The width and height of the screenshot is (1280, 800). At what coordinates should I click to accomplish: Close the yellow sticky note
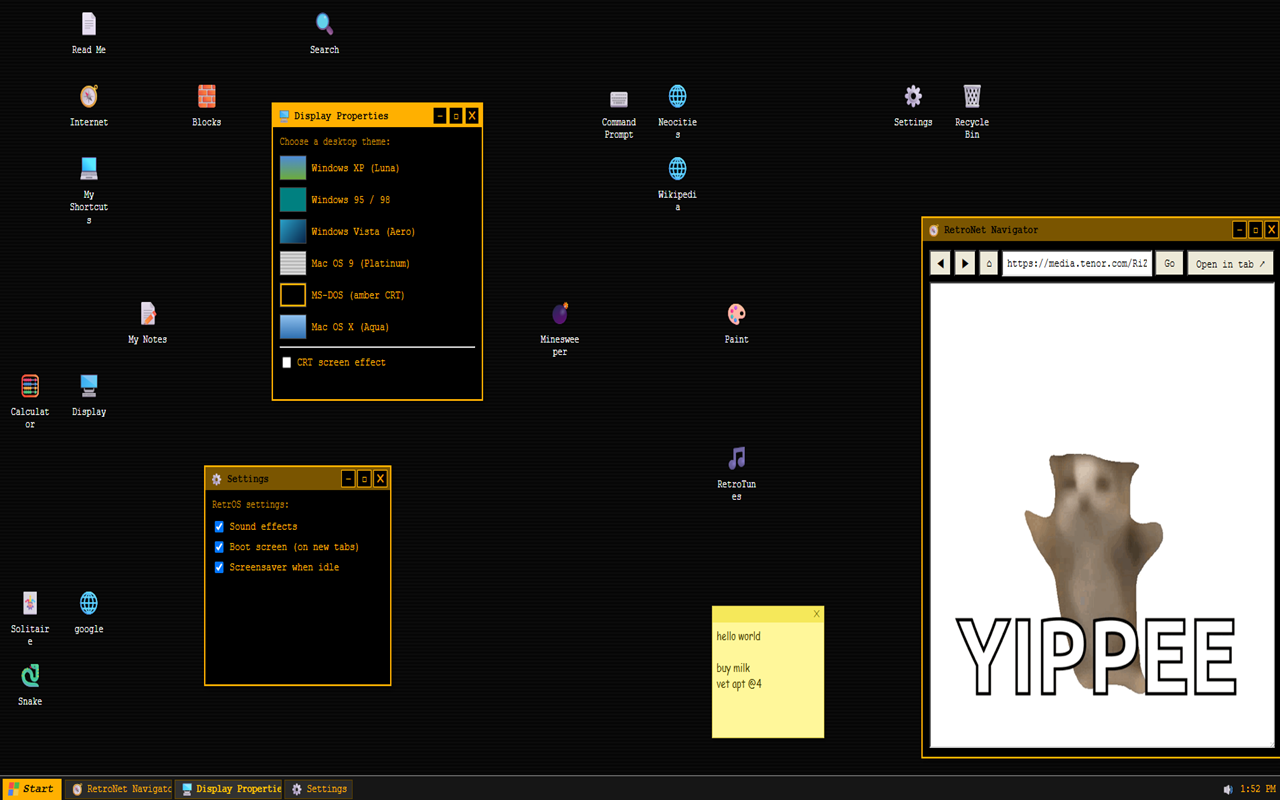pos(817,614)
